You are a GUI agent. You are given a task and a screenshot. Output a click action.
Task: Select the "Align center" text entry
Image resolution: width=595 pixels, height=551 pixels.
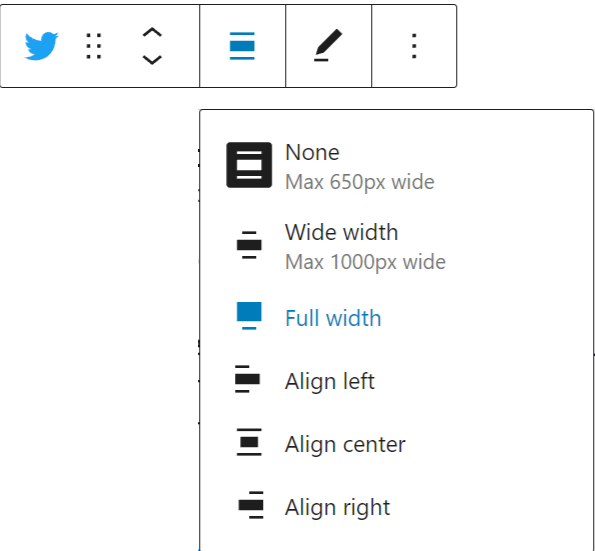[345, 444]
